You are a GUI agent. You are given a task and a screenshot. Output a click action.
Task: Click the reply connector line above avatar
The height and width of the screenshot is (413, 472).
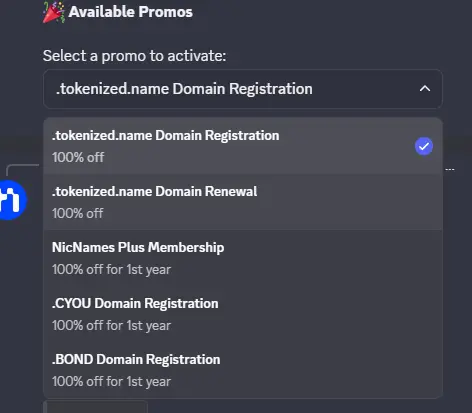click(x=23, y=170)
